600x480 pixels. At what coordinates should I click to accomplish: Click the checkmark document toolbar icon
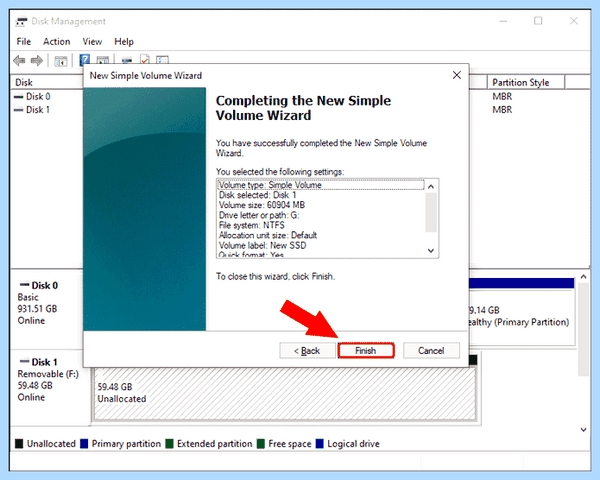pos(145,60)
